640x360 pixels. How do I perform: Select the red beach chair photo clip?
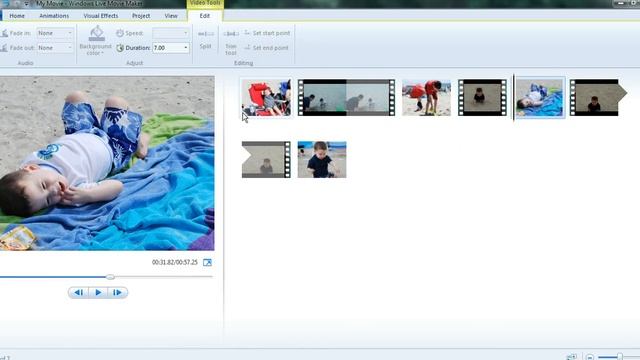click(x=266, y=98)
